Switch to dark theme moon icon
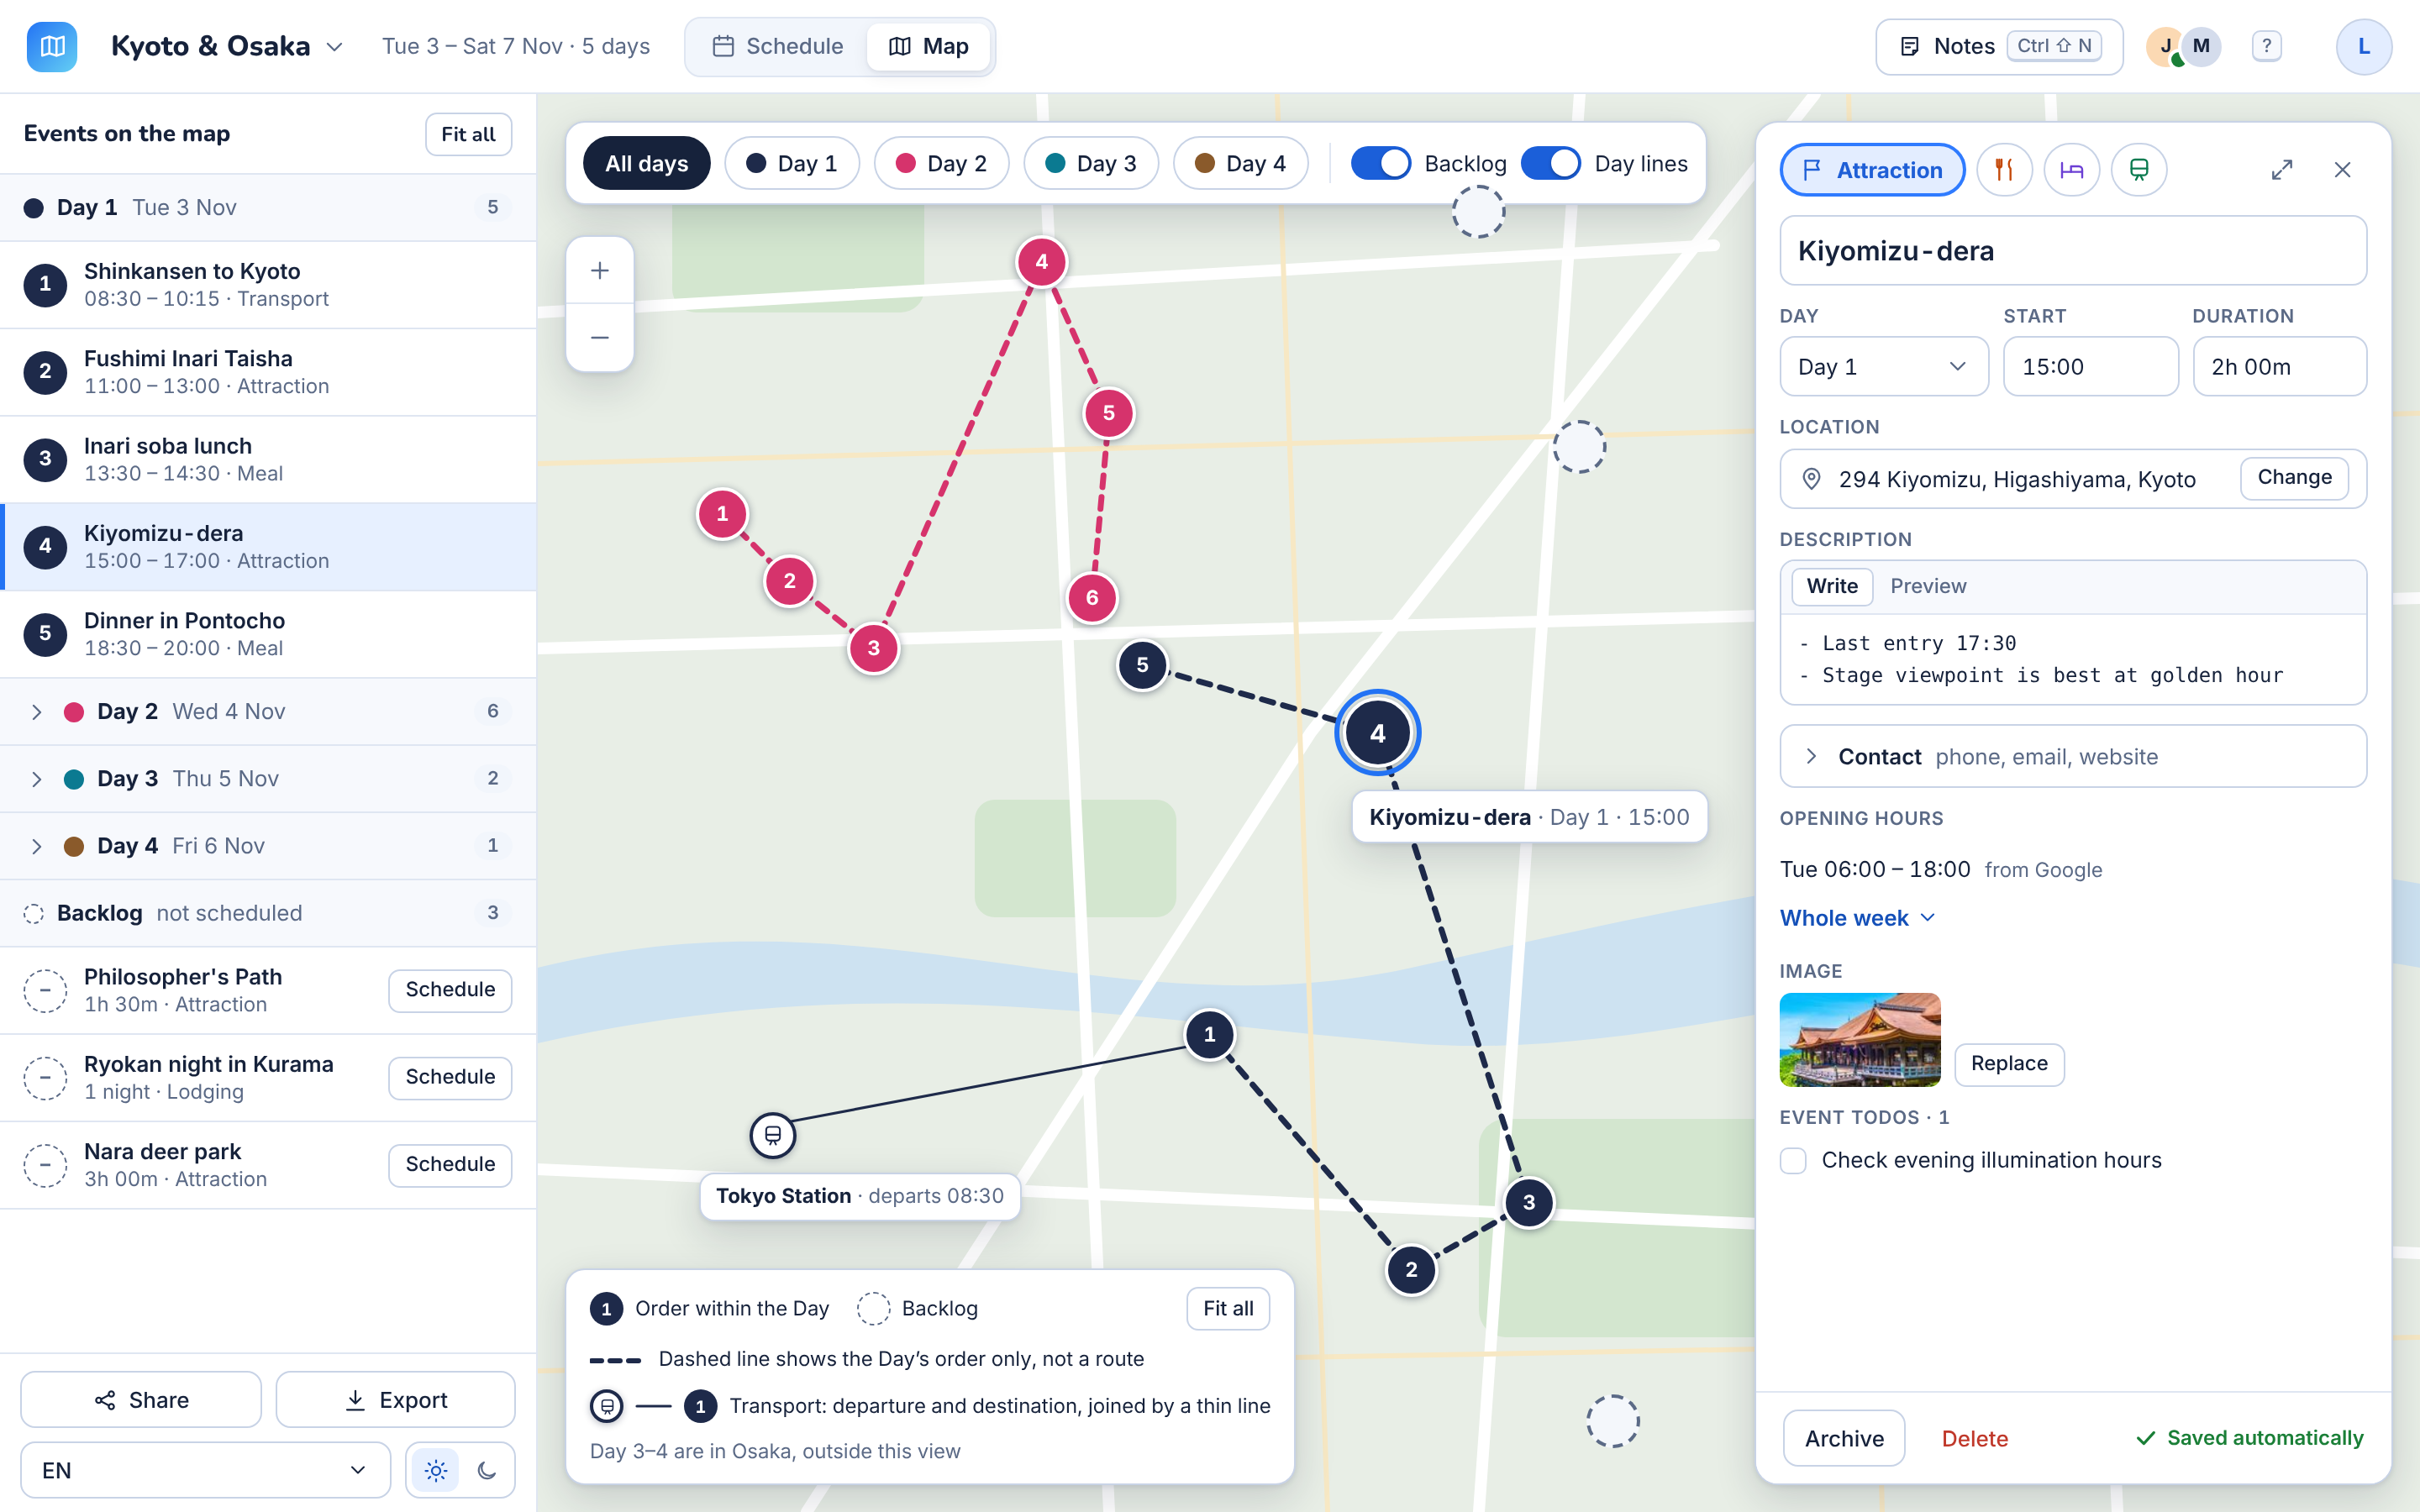This screenshot has height=1512, width=2420. pos(487,1470)
